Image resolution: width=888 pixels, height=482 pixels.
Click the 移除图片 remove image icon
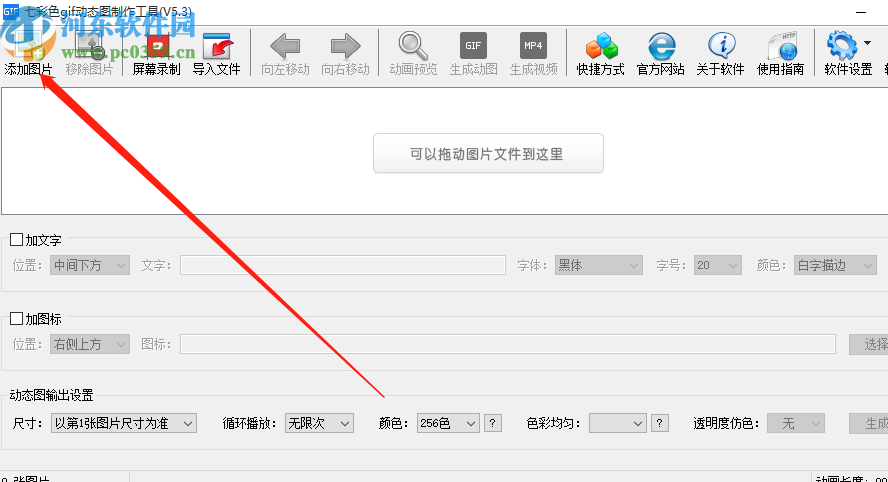coord(89,46)
